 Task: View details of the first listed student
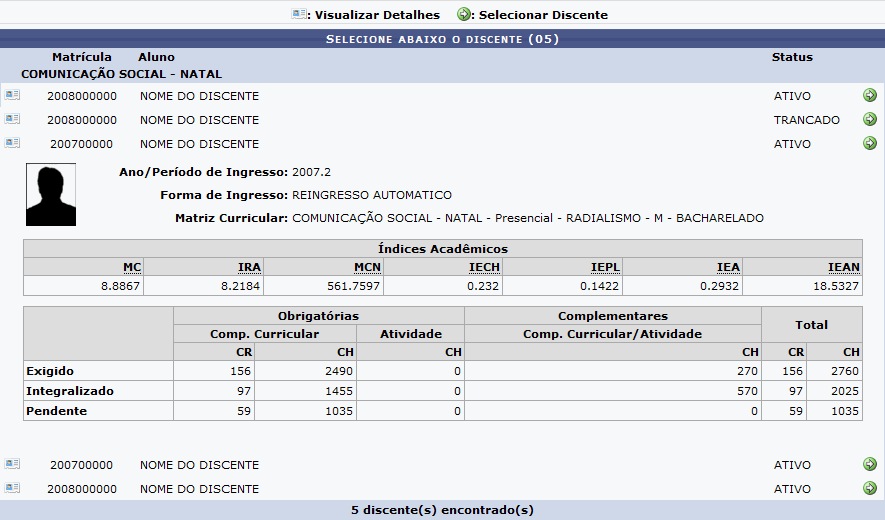tap(12, 95)
